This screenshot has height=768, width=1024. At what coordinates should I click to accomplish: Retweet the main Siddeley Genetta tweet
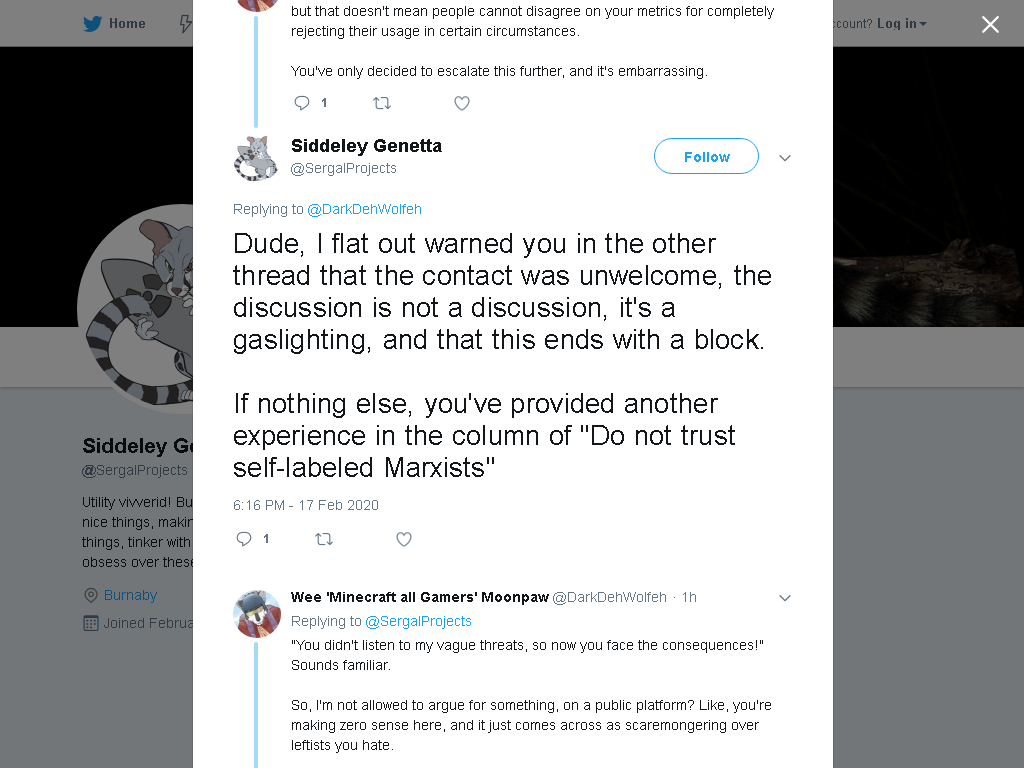click(x=324, y=539)
